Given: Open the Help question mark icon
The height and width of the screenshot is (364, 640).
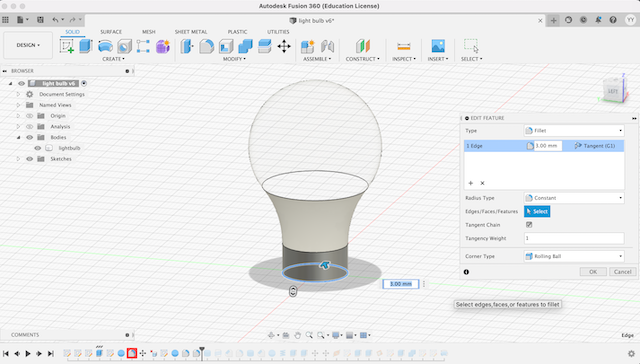Looking at the screenshot, I should click(x=613, y=20).
